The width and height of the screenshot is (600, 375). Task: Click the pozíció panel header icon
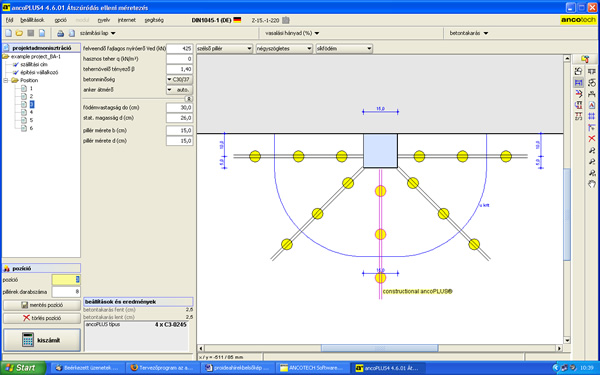coord(7,268)
